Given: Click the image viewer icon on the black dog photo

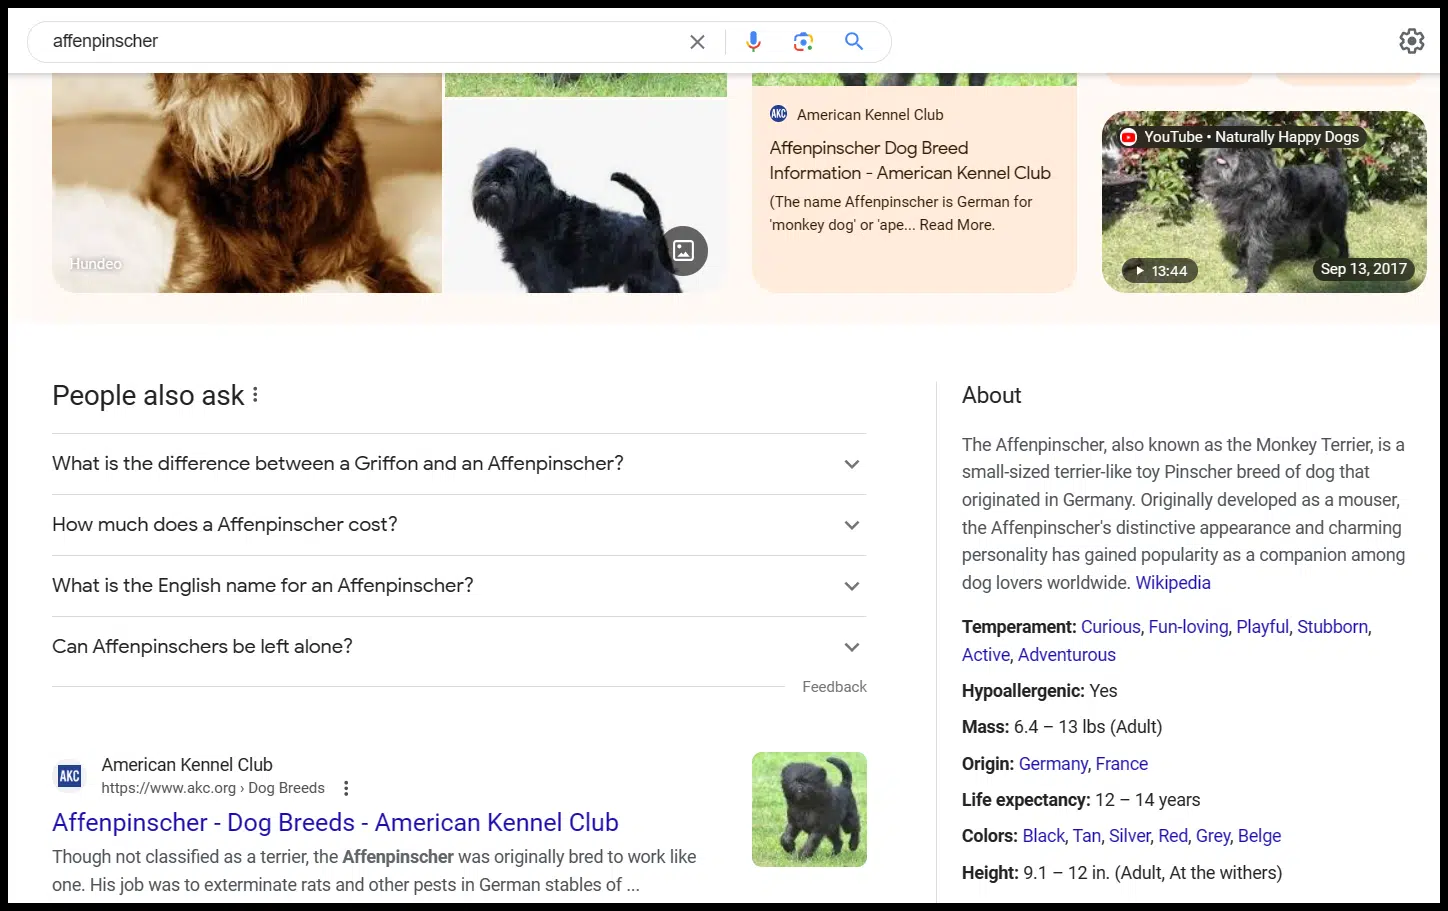Looking at the screenshot, I should 684,251.
